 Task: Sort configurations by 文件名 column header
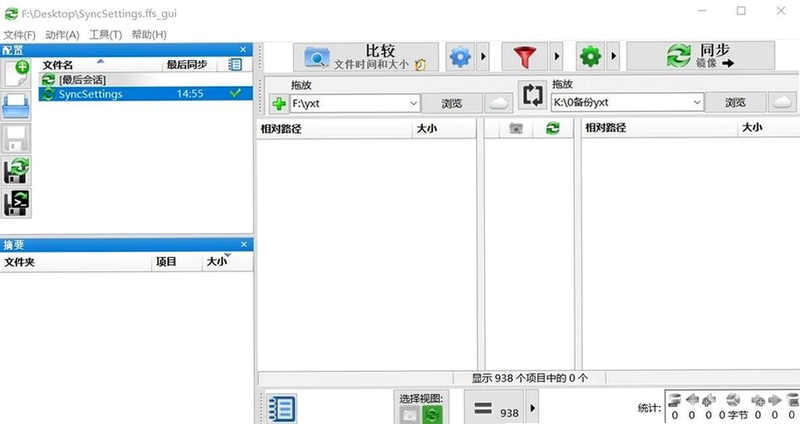(100, 65)
